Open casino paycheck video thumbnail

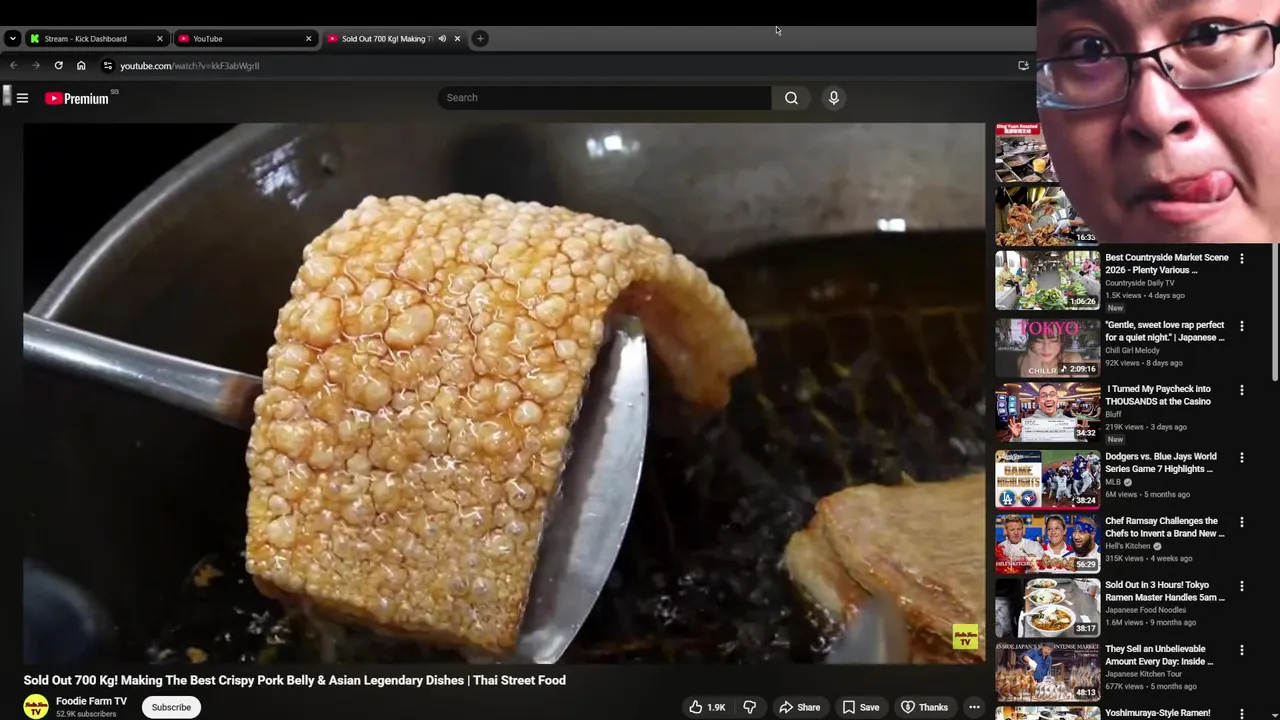pyautogui.click(x=1047, y=411)
